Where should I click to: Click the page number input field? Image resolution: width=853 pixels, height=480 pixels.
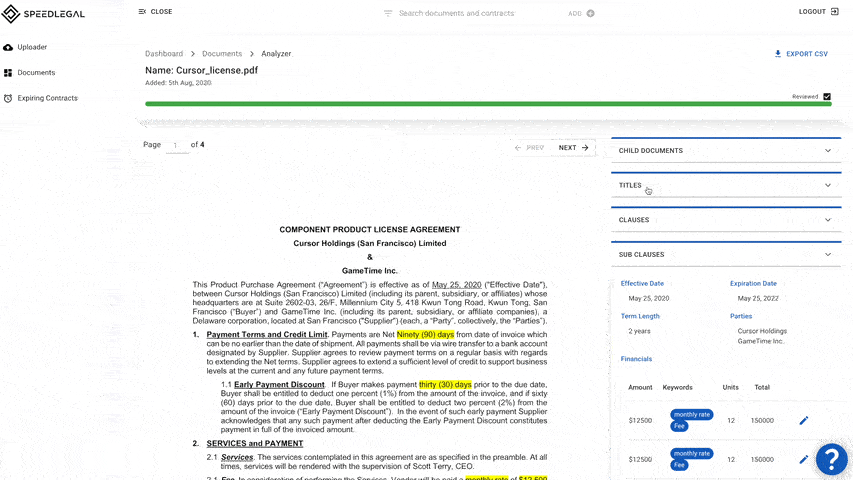pyautogui.click(x=176, y=145)
